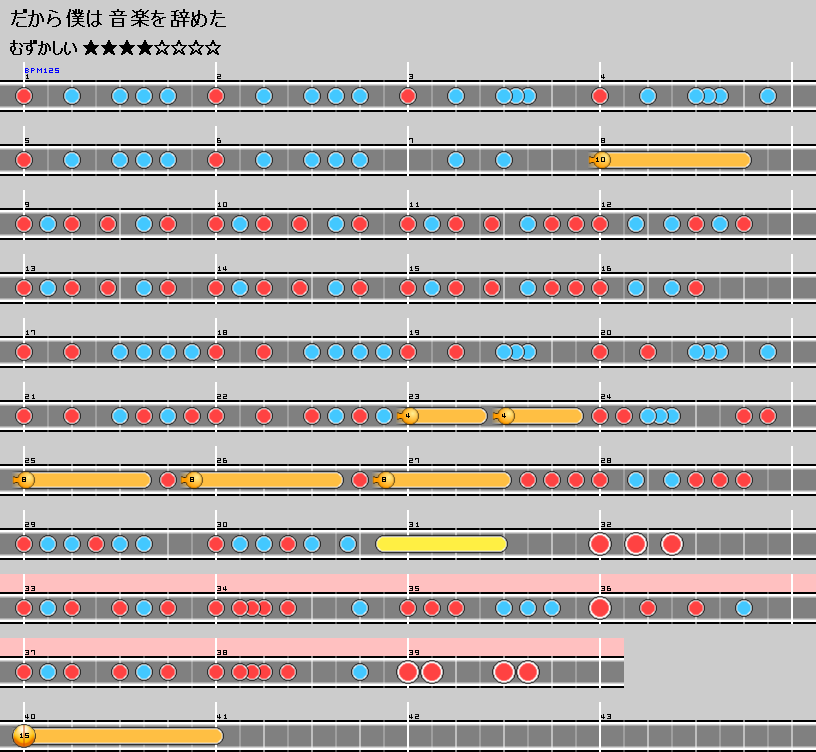816x752 pixels.
Task: Click the song title だから僕は音楽を辞めた
Action: coord(118,19)
